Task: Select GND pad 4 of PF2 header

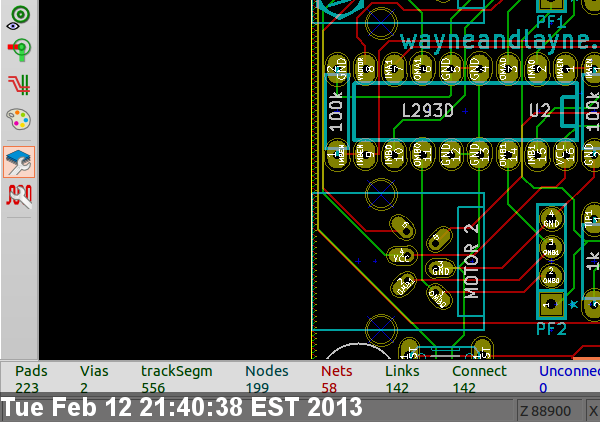Action: click(551, 219)
